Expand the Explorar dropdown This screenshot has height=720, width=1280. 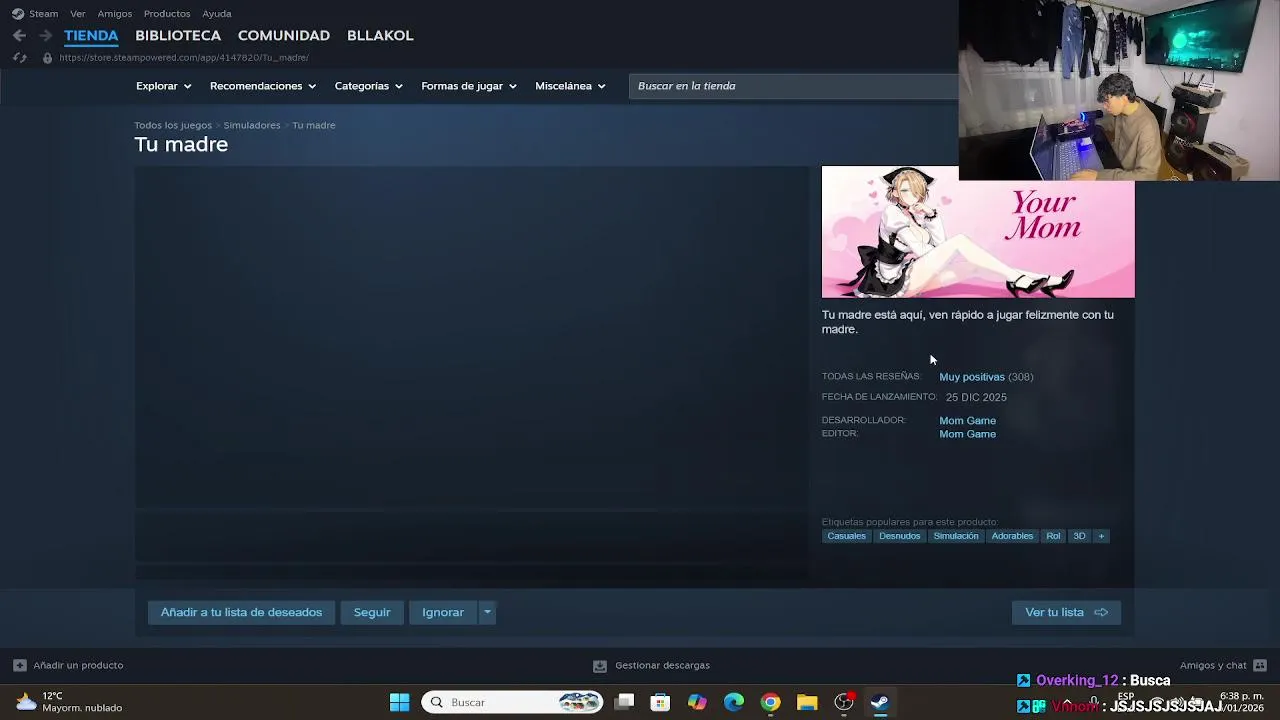click(163, 86)
